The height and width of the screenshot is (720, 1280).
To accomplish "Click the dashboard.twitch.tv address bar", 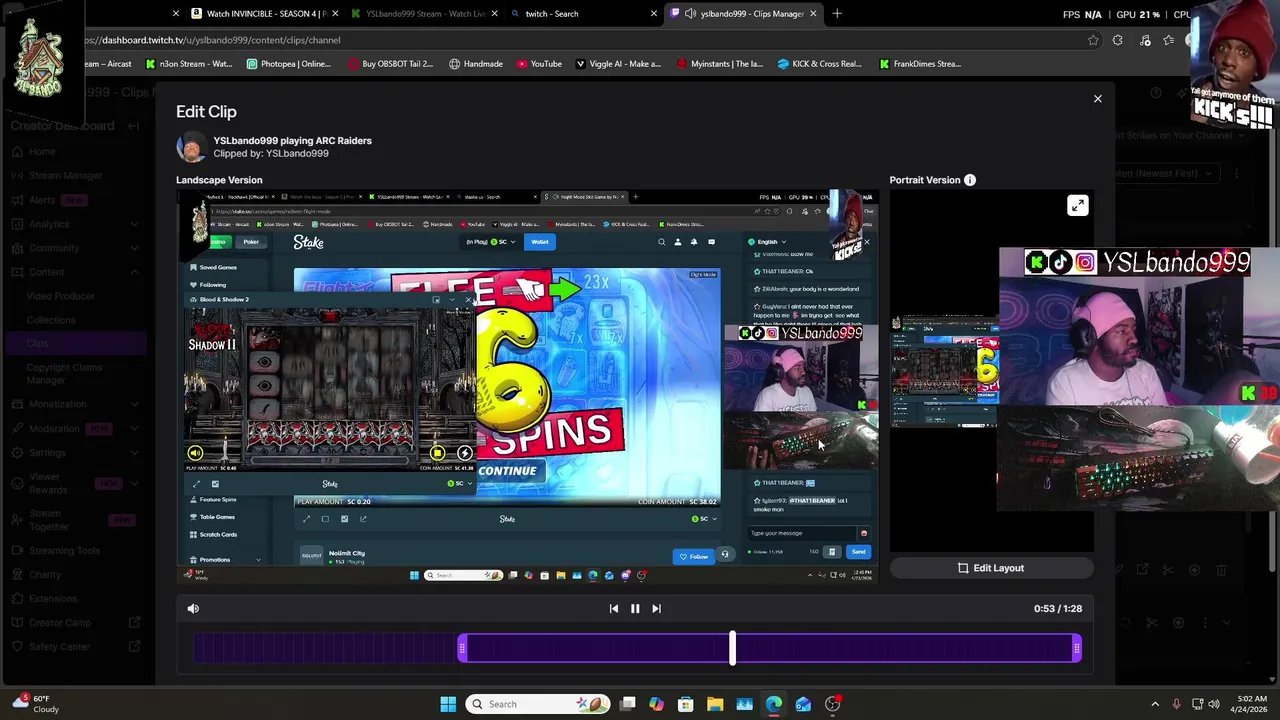I will pyautogui.click(x=580, y=40).
